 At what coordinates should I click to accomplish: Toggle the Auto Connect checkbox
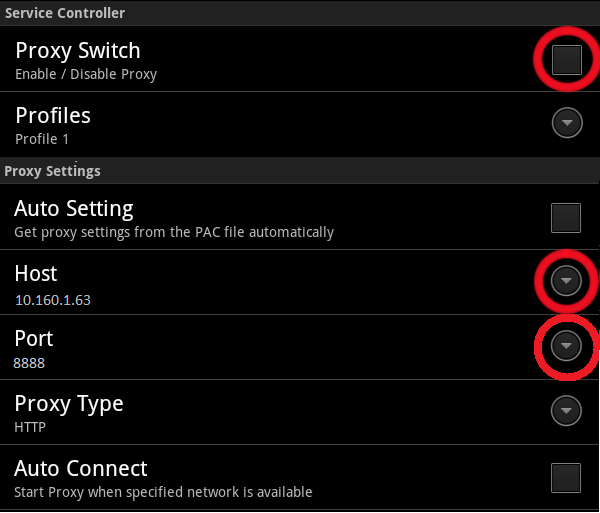point(566,478)
